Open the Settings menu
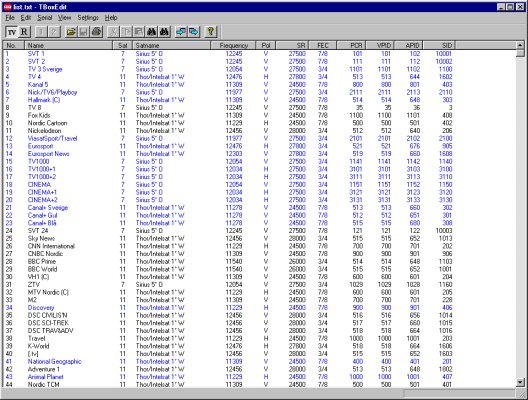Viewport: 528px width, 400px height. [88, 18]
